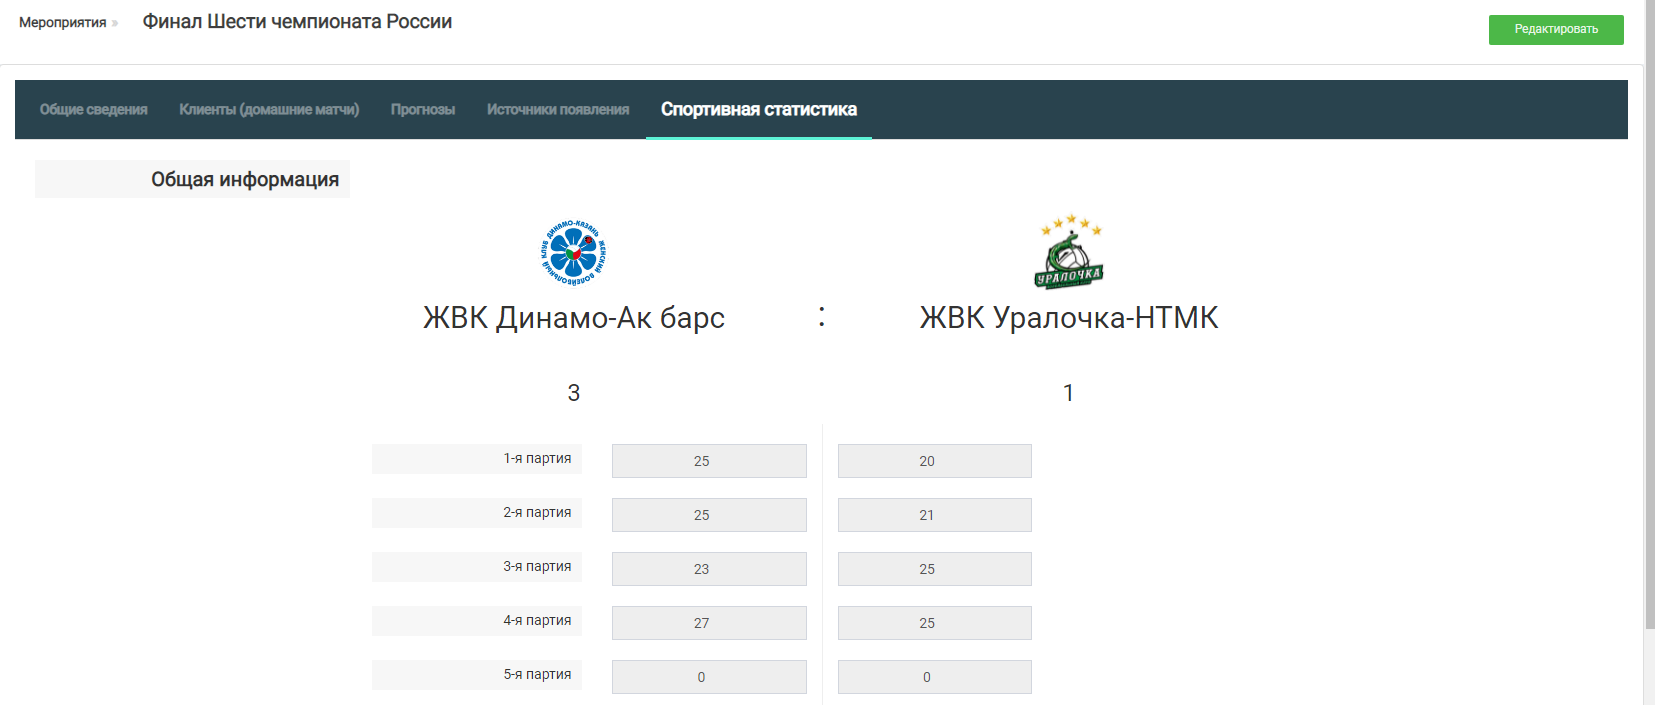
Task: Click Динамо's 1-я партия score field 25
Action: click(709, 461)
